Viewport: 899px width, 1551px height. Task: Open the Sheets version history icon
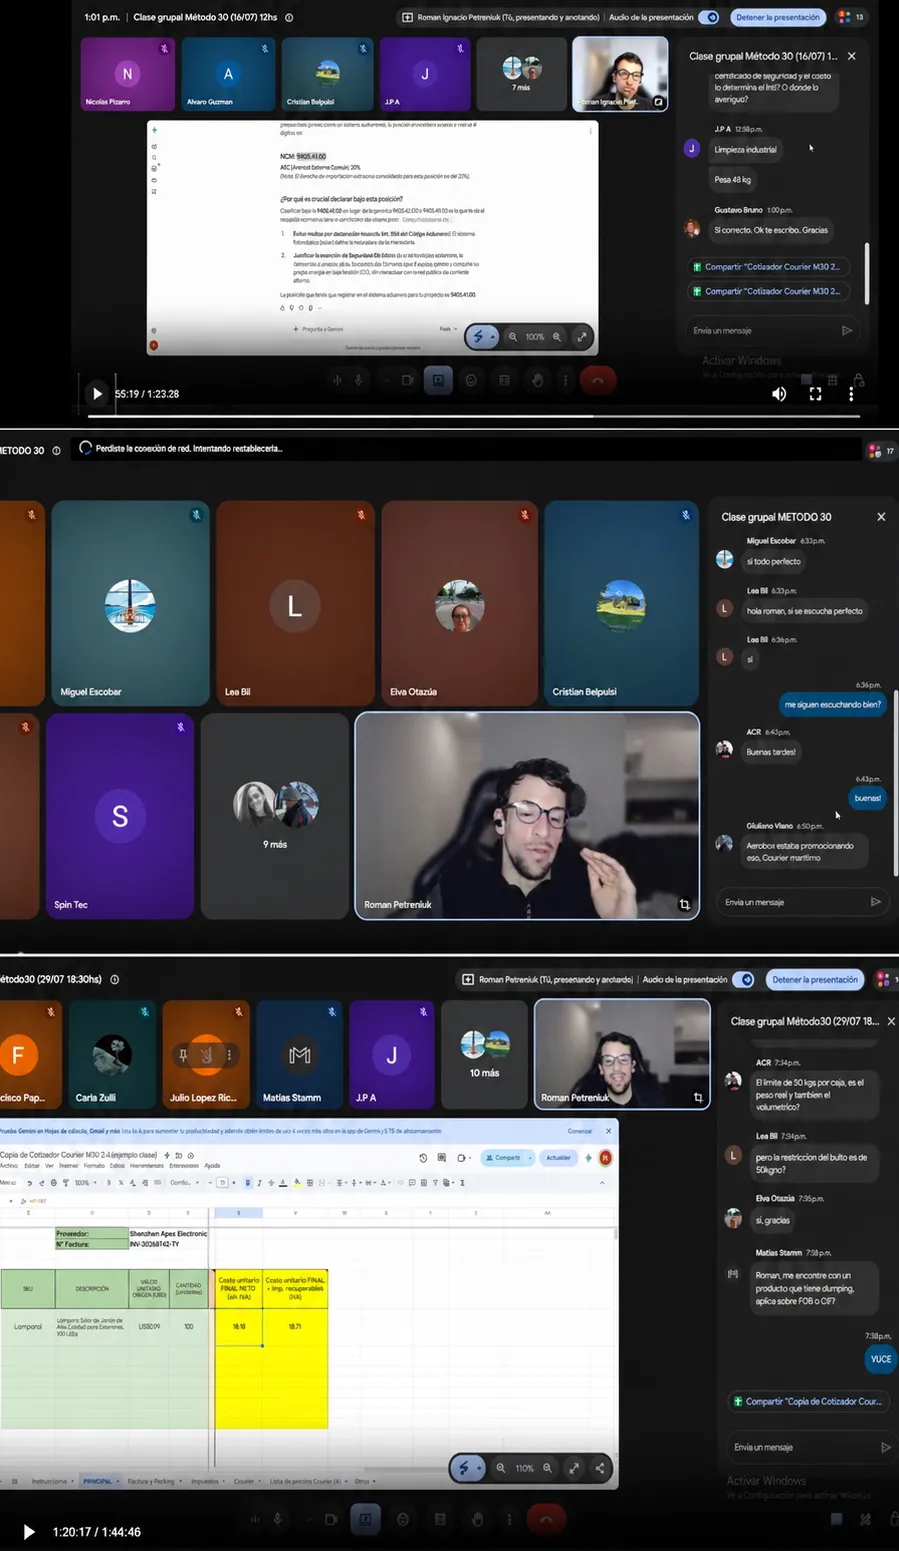pyautogui.click(x=423, y=1158)
